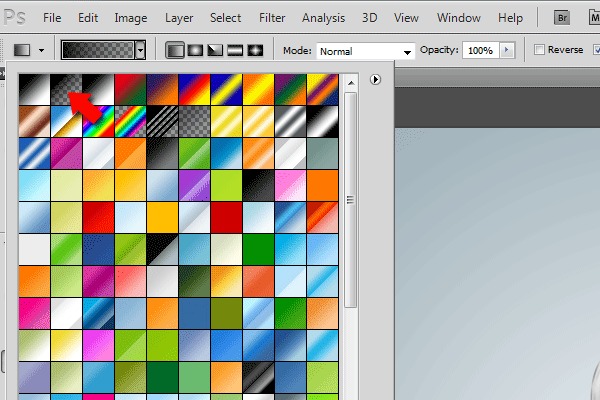Open the Edit menu
The height and width of the screenshot is (400, 600).
click(88, 18)
